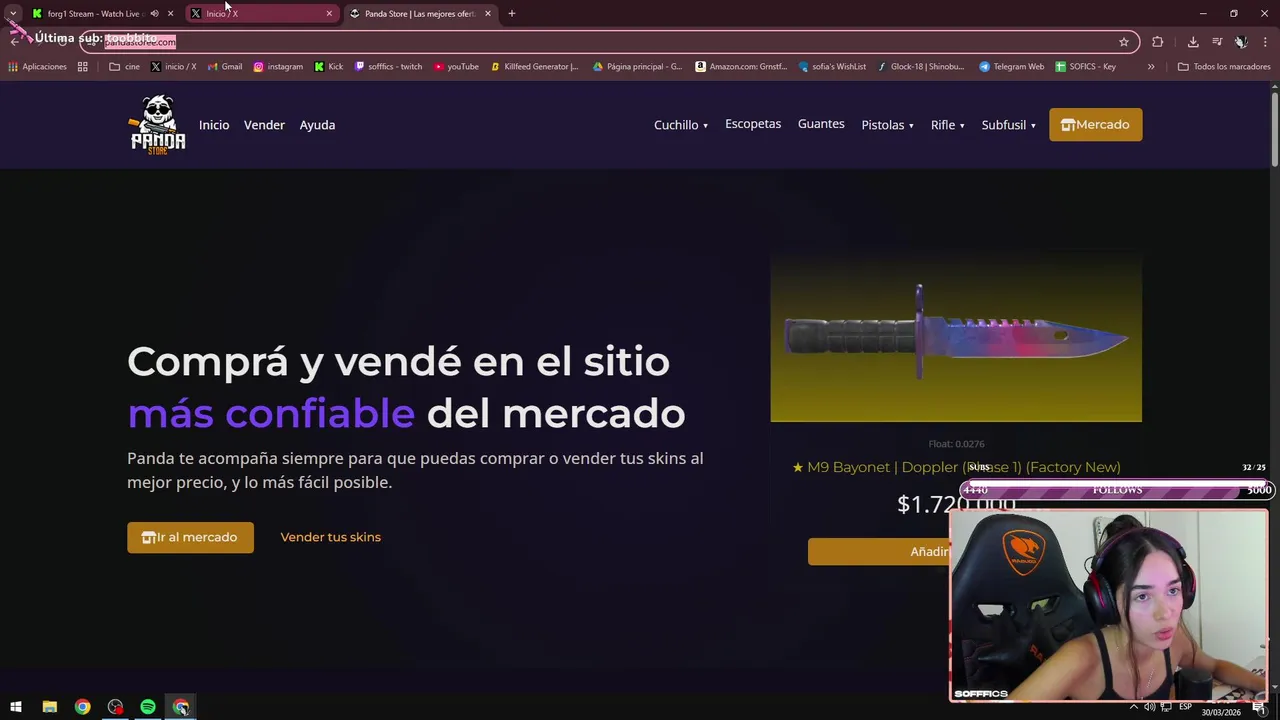This screenshot has height=720, width=1280.
Task: Show hidden system tray icons
Action: click(x=1134, y=707)
